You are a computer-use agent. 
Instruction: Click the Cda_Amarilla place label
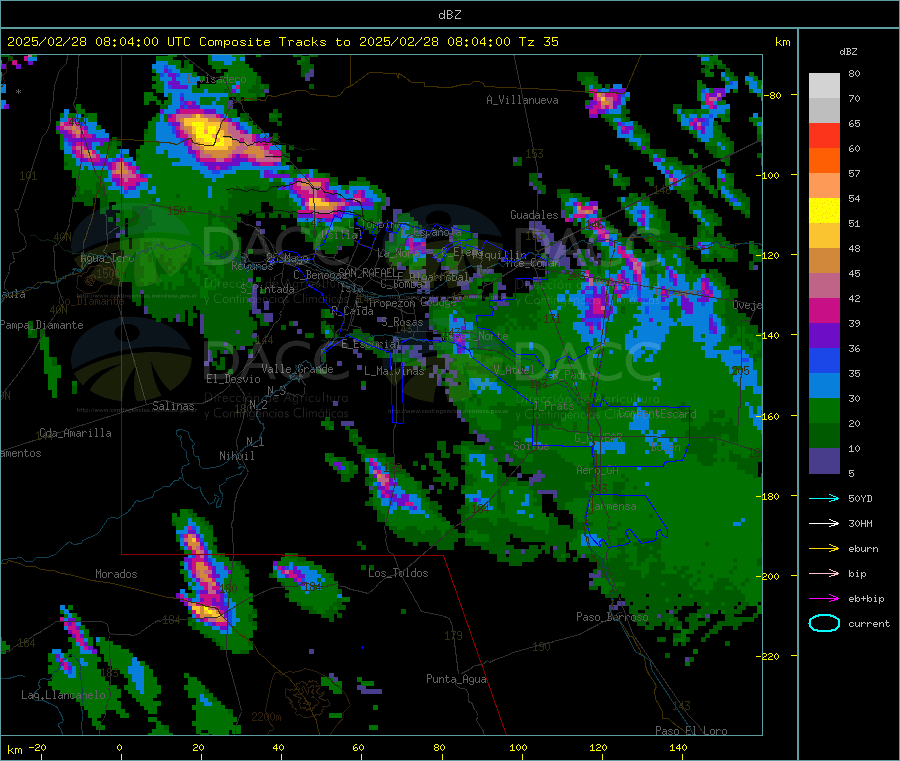75,433
